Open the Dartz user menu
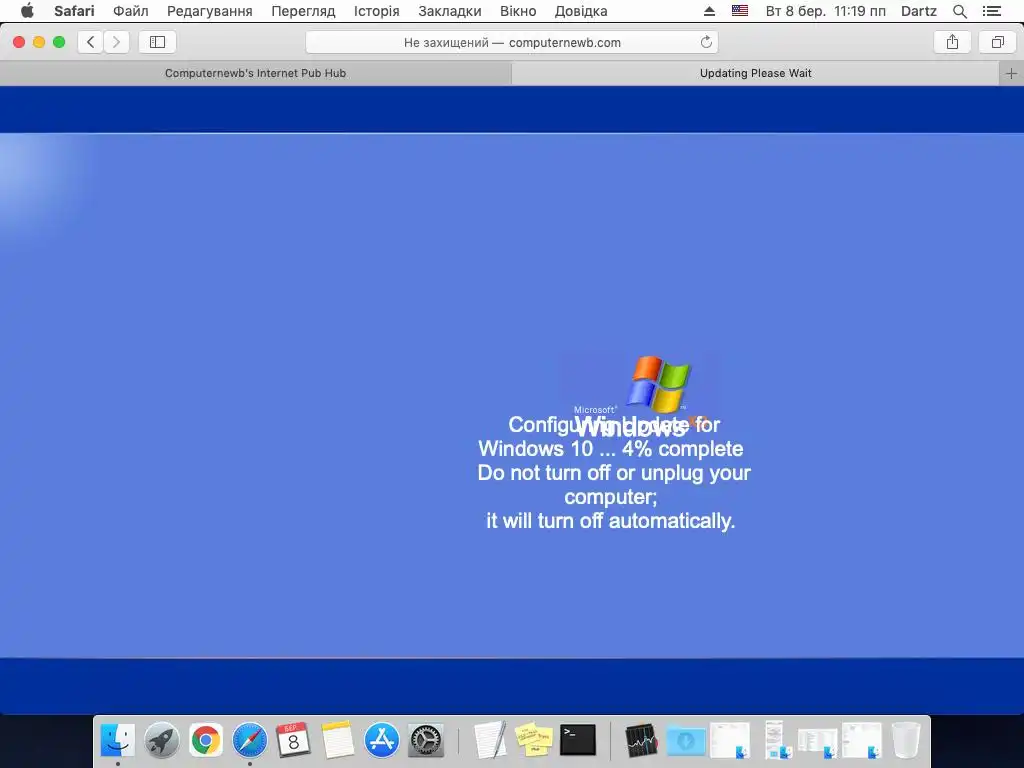 [x=918, y=11]
